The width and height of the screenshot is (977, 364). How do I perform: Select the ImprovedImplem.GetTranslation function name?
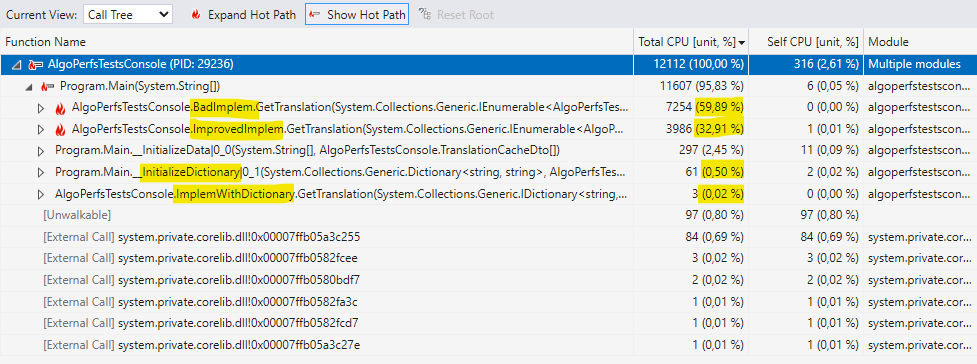pyautogui.click(x=348, y=130)
